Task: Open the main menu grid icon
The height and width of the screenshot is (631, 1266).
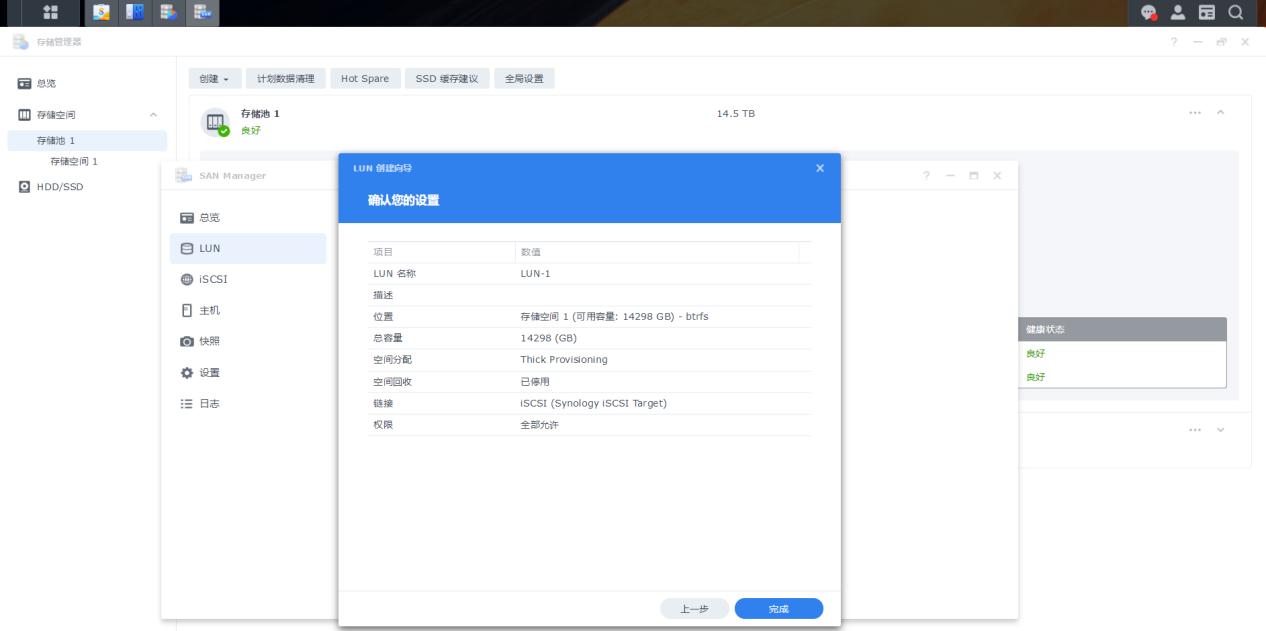Action: (x=48, y=12)
